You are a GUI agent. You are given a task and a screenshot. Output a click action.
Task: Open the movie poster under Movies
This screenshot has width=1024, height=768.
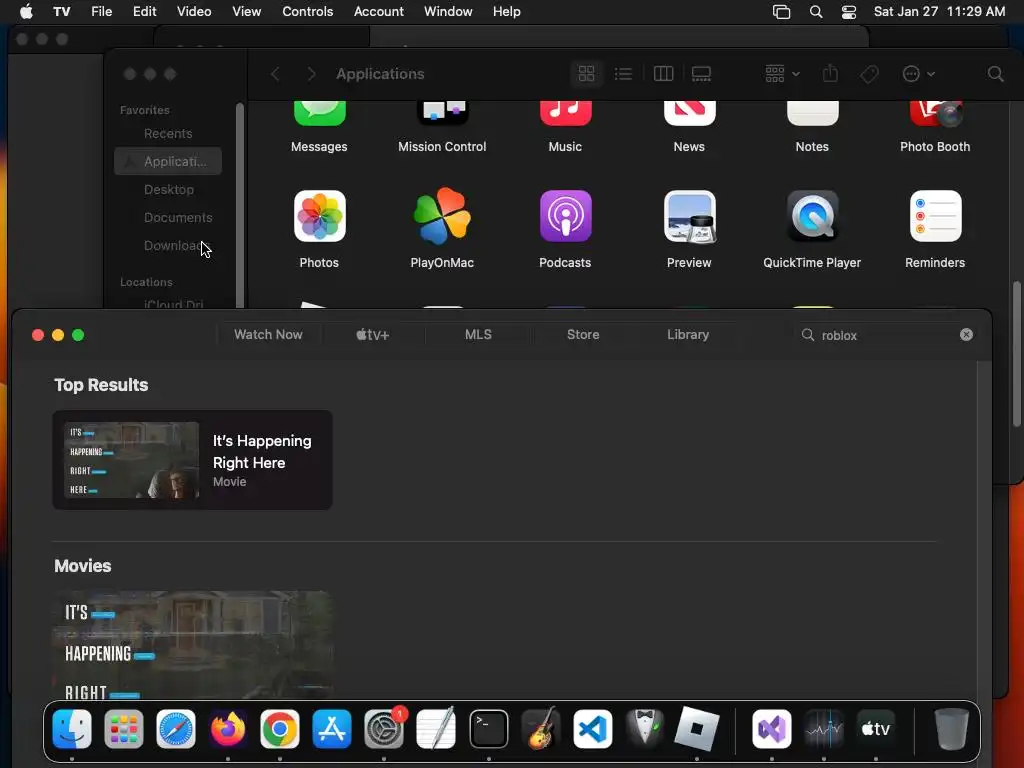192,644
